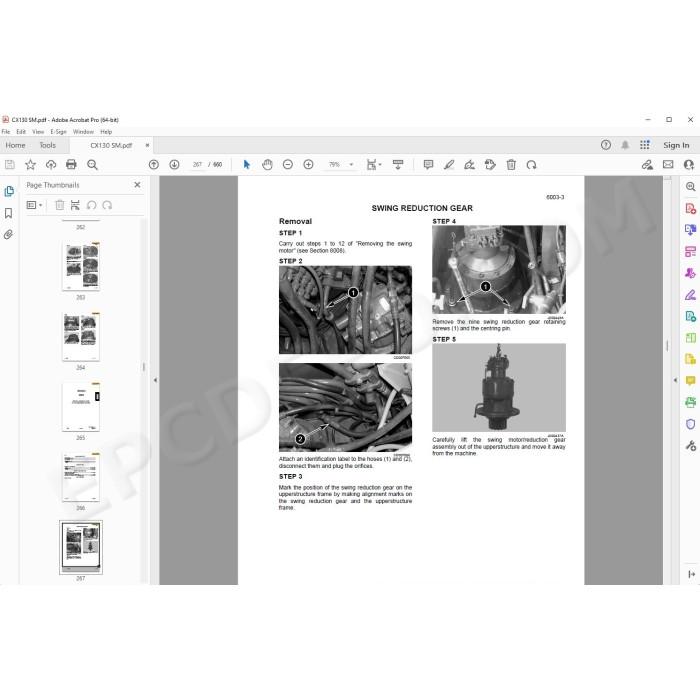
Task: Click the Sign In button
Action: pyautogui.click(x=676, y=145)
